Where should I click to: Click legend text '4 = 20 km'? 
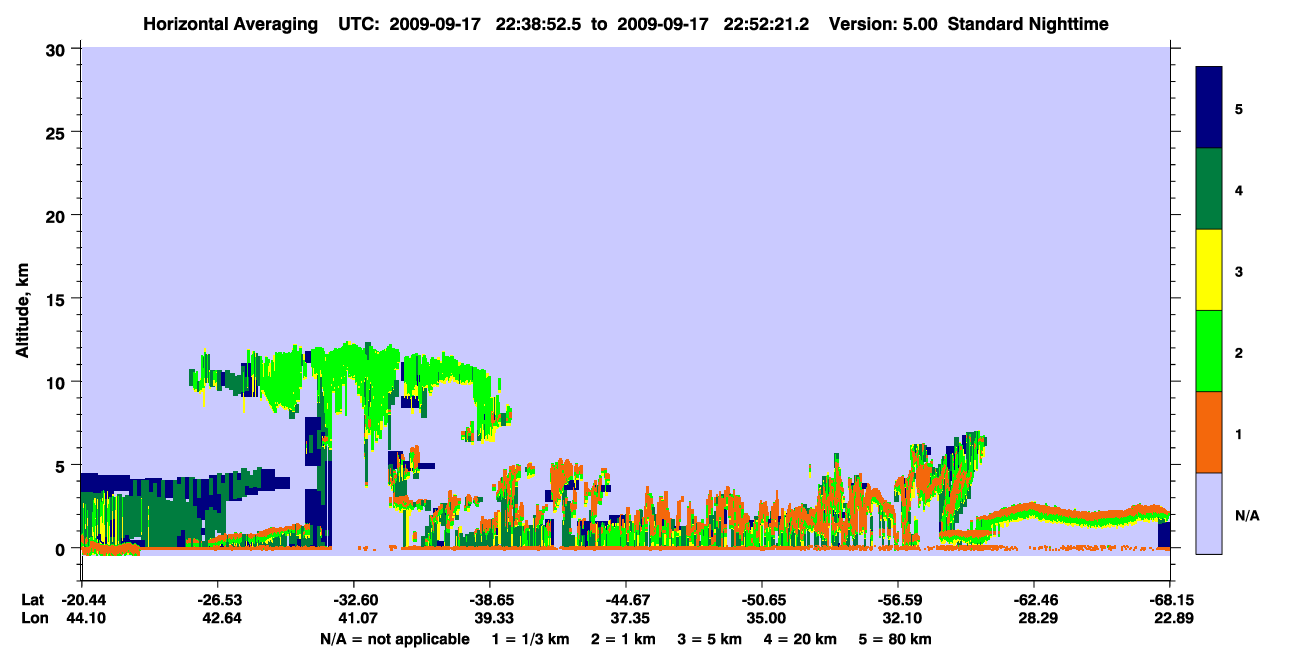[x=803, y=639]
